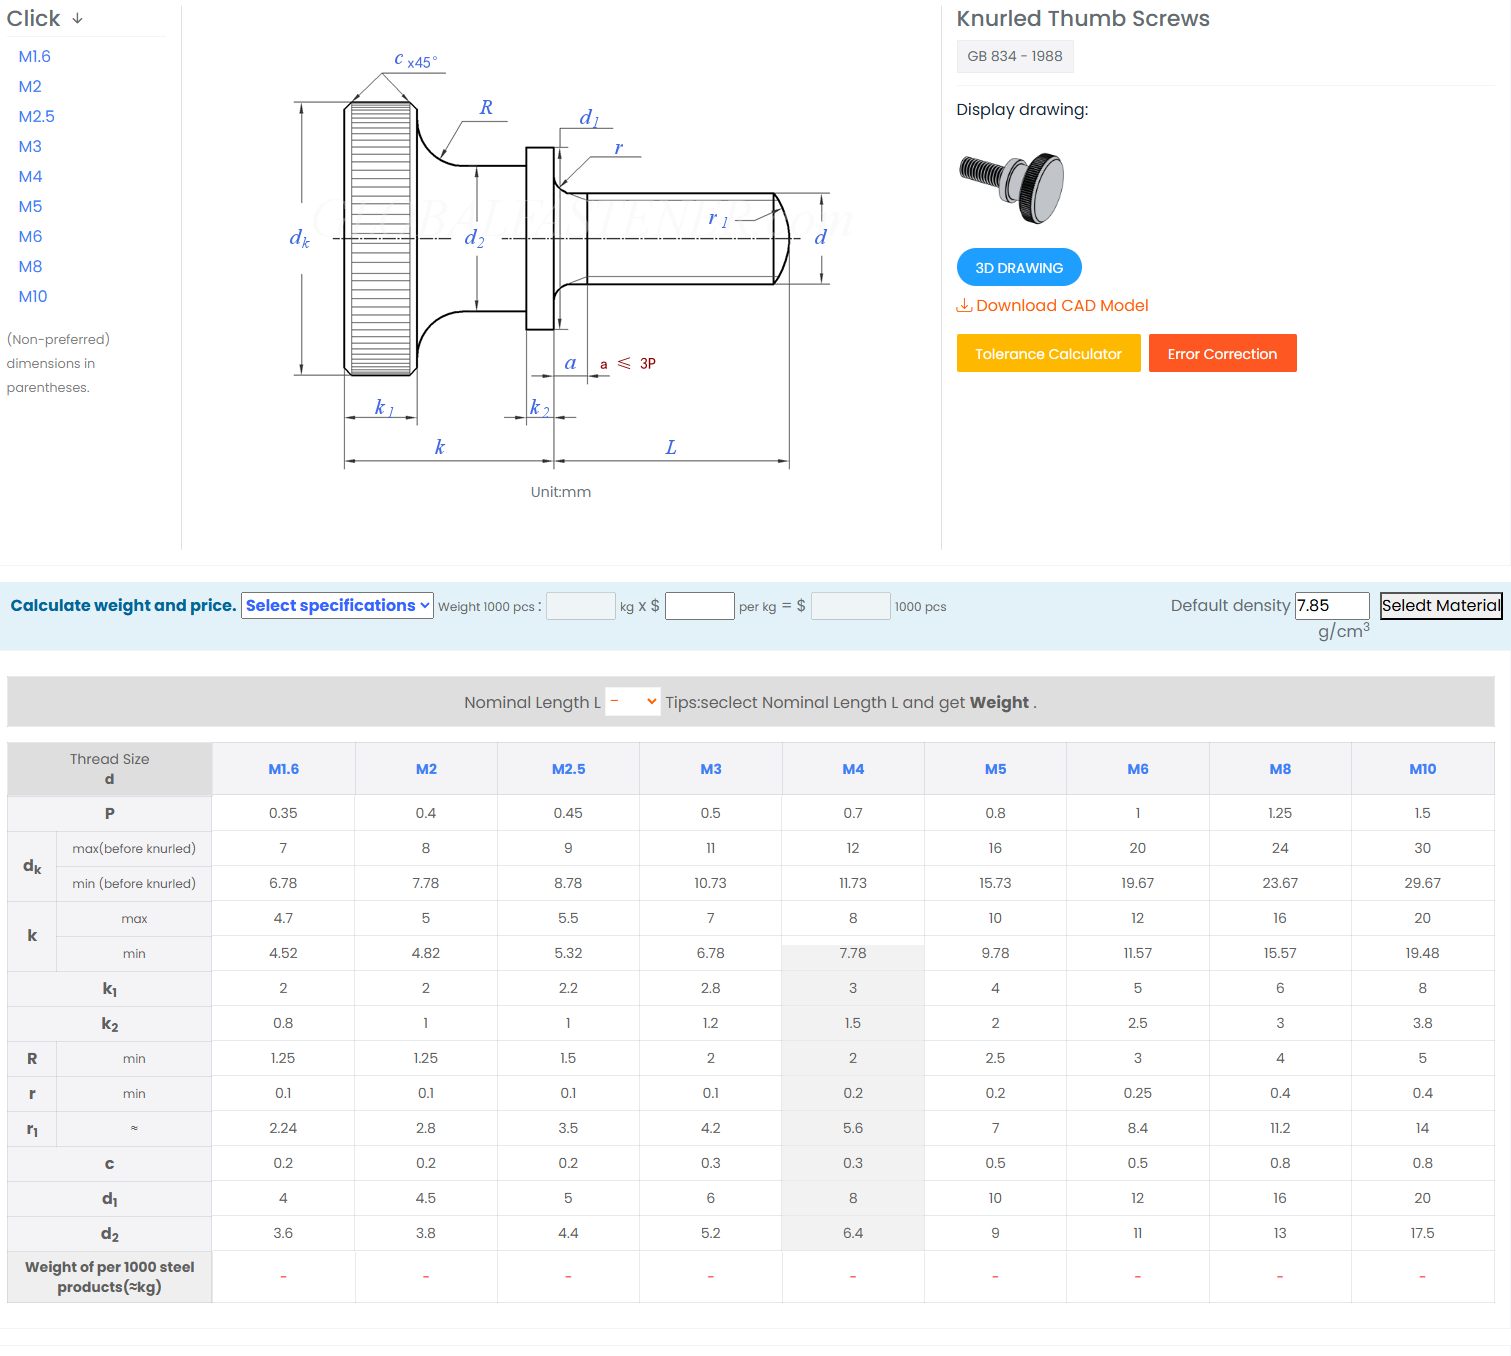Choose M10 in the left size list
The width and height of the screenshot is (1511, 1356).
33,297
